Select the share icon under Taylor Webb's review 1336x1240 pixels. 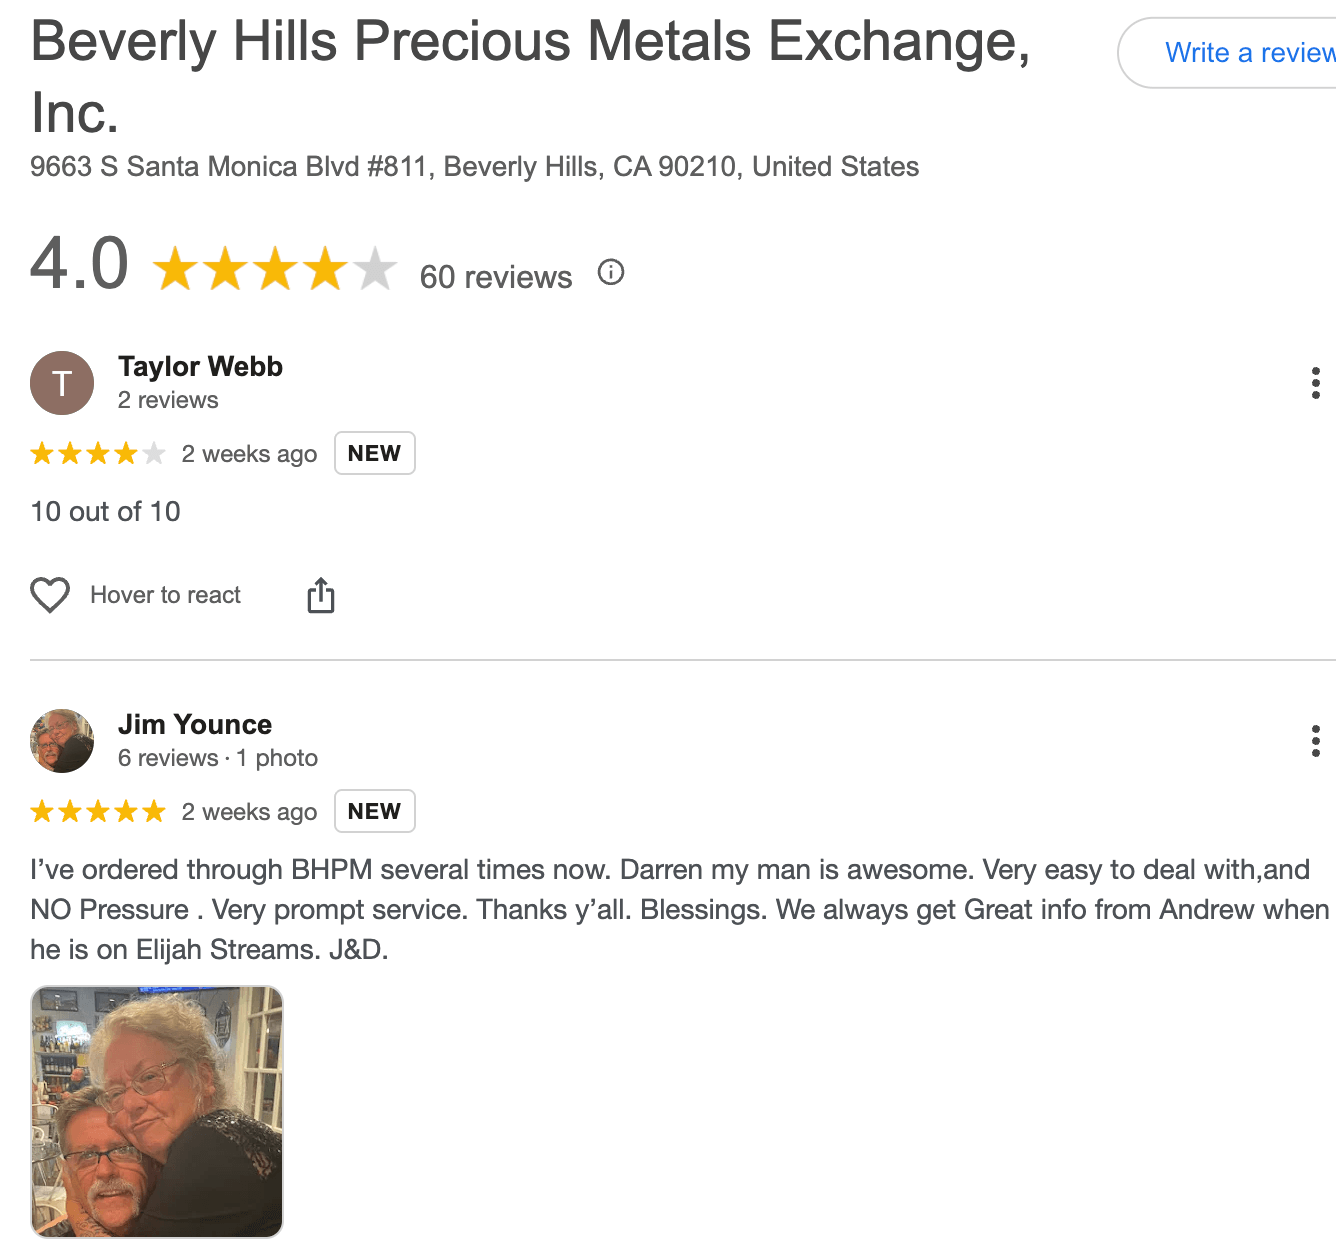[320, 595]
